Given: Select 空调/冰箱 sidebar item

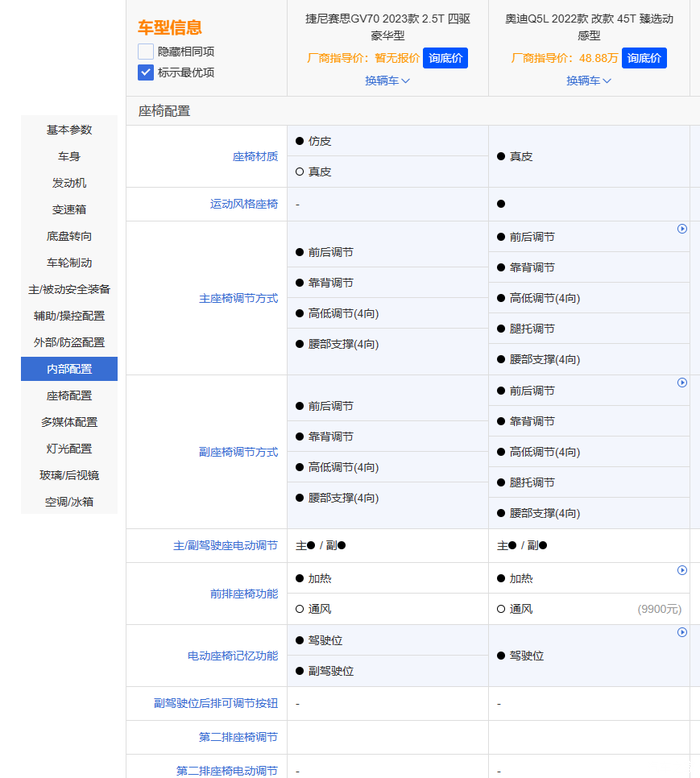Looking at the screenshot, I should click(x=69, y=502).
